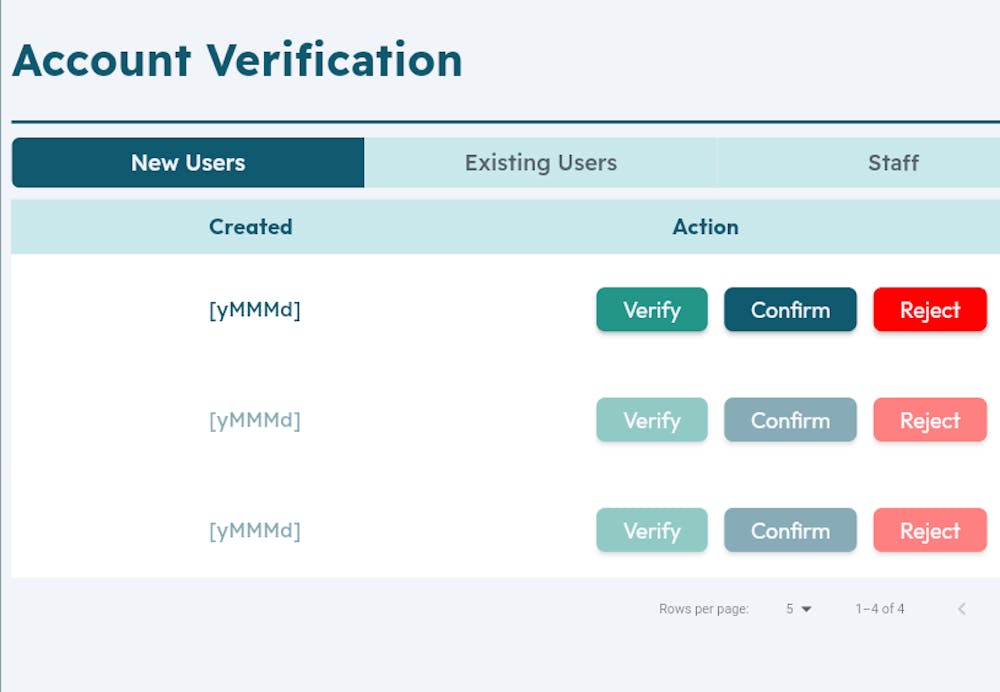The image size is (1000, 692).
Task: Reject the first row's user
Action: 929,310
